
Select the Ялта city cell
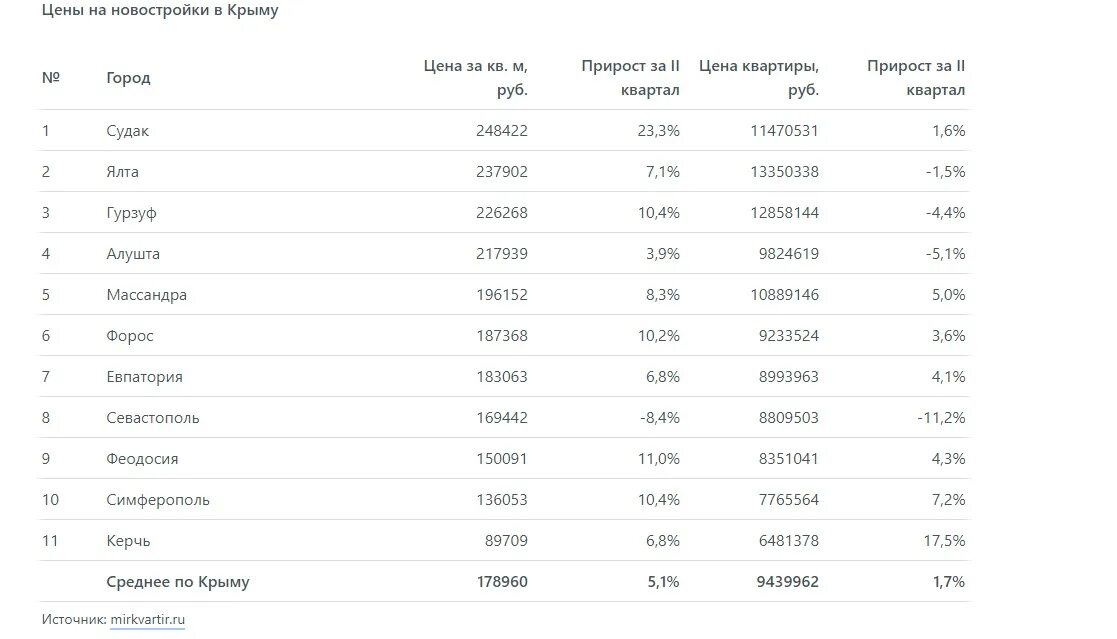pyautogui.click(x=123, y=172)
